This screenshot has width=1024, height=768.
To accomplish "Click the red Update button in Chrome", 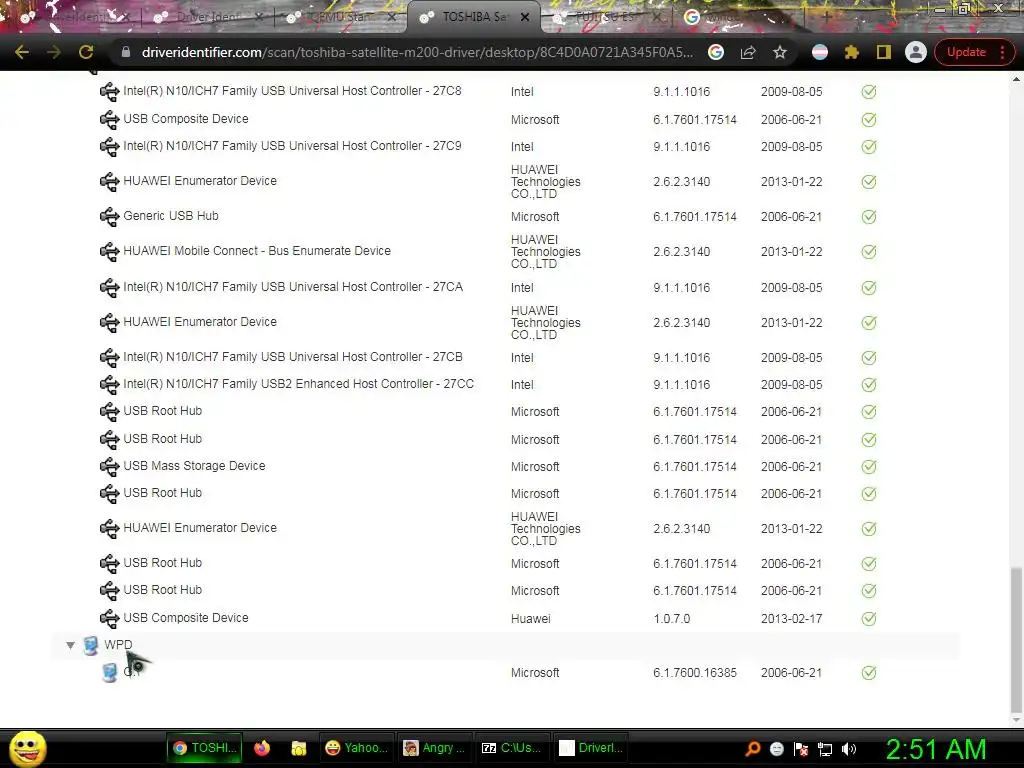I will click(x=972, y=52).
